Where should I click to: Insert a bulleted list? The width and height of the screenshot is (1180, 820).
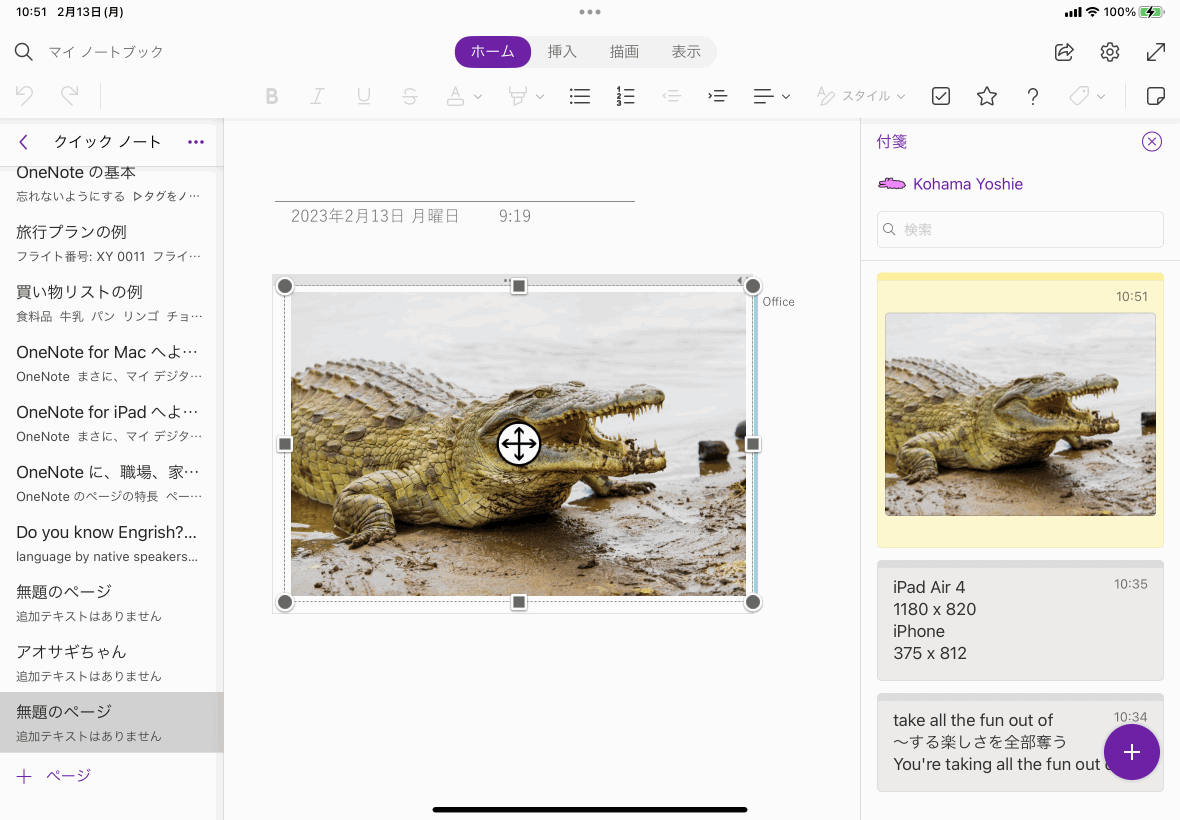pos(579,96)
